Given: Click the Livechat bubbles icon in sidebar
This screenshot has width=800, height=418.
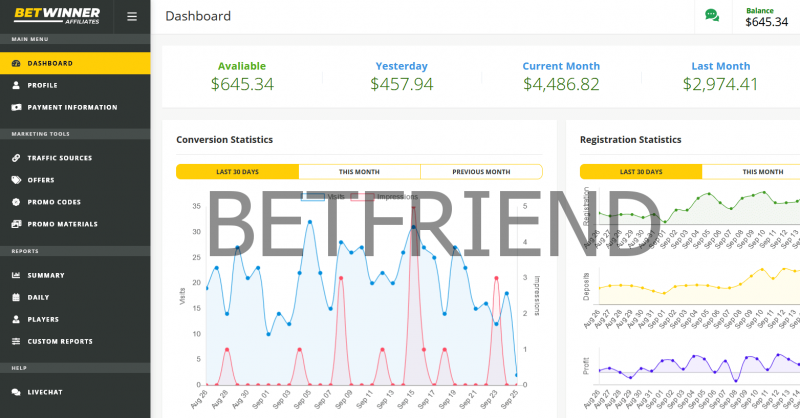Looking at the screenshot, I should [x=16, y=392].
